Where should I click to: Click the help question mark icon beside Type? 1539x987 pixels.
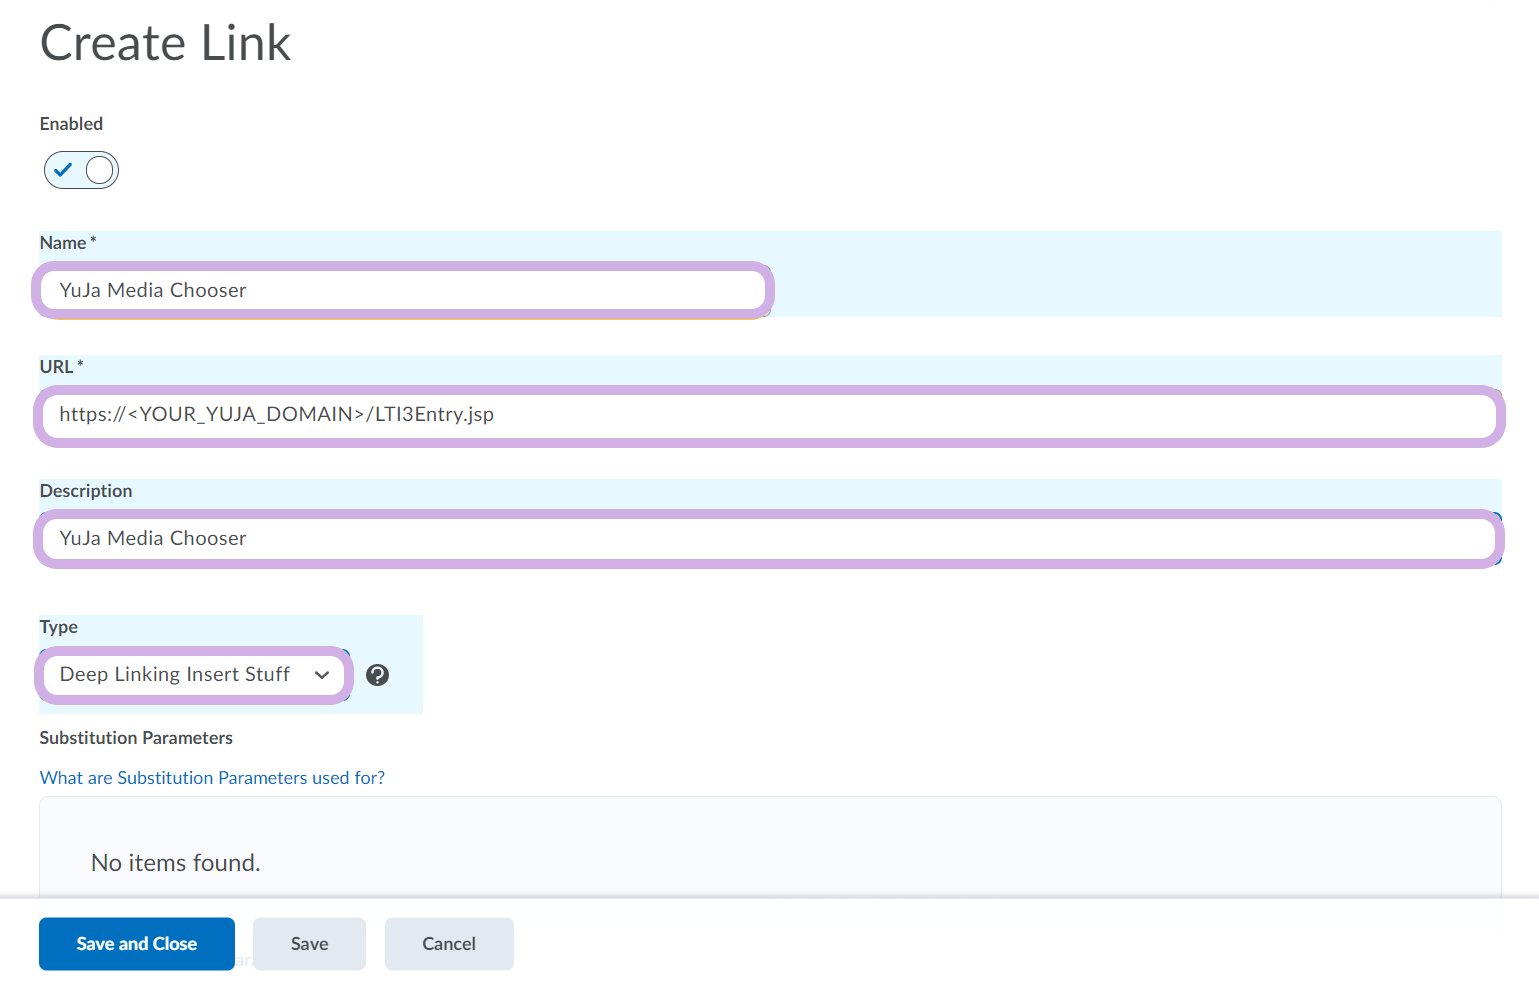pos(377,675)
